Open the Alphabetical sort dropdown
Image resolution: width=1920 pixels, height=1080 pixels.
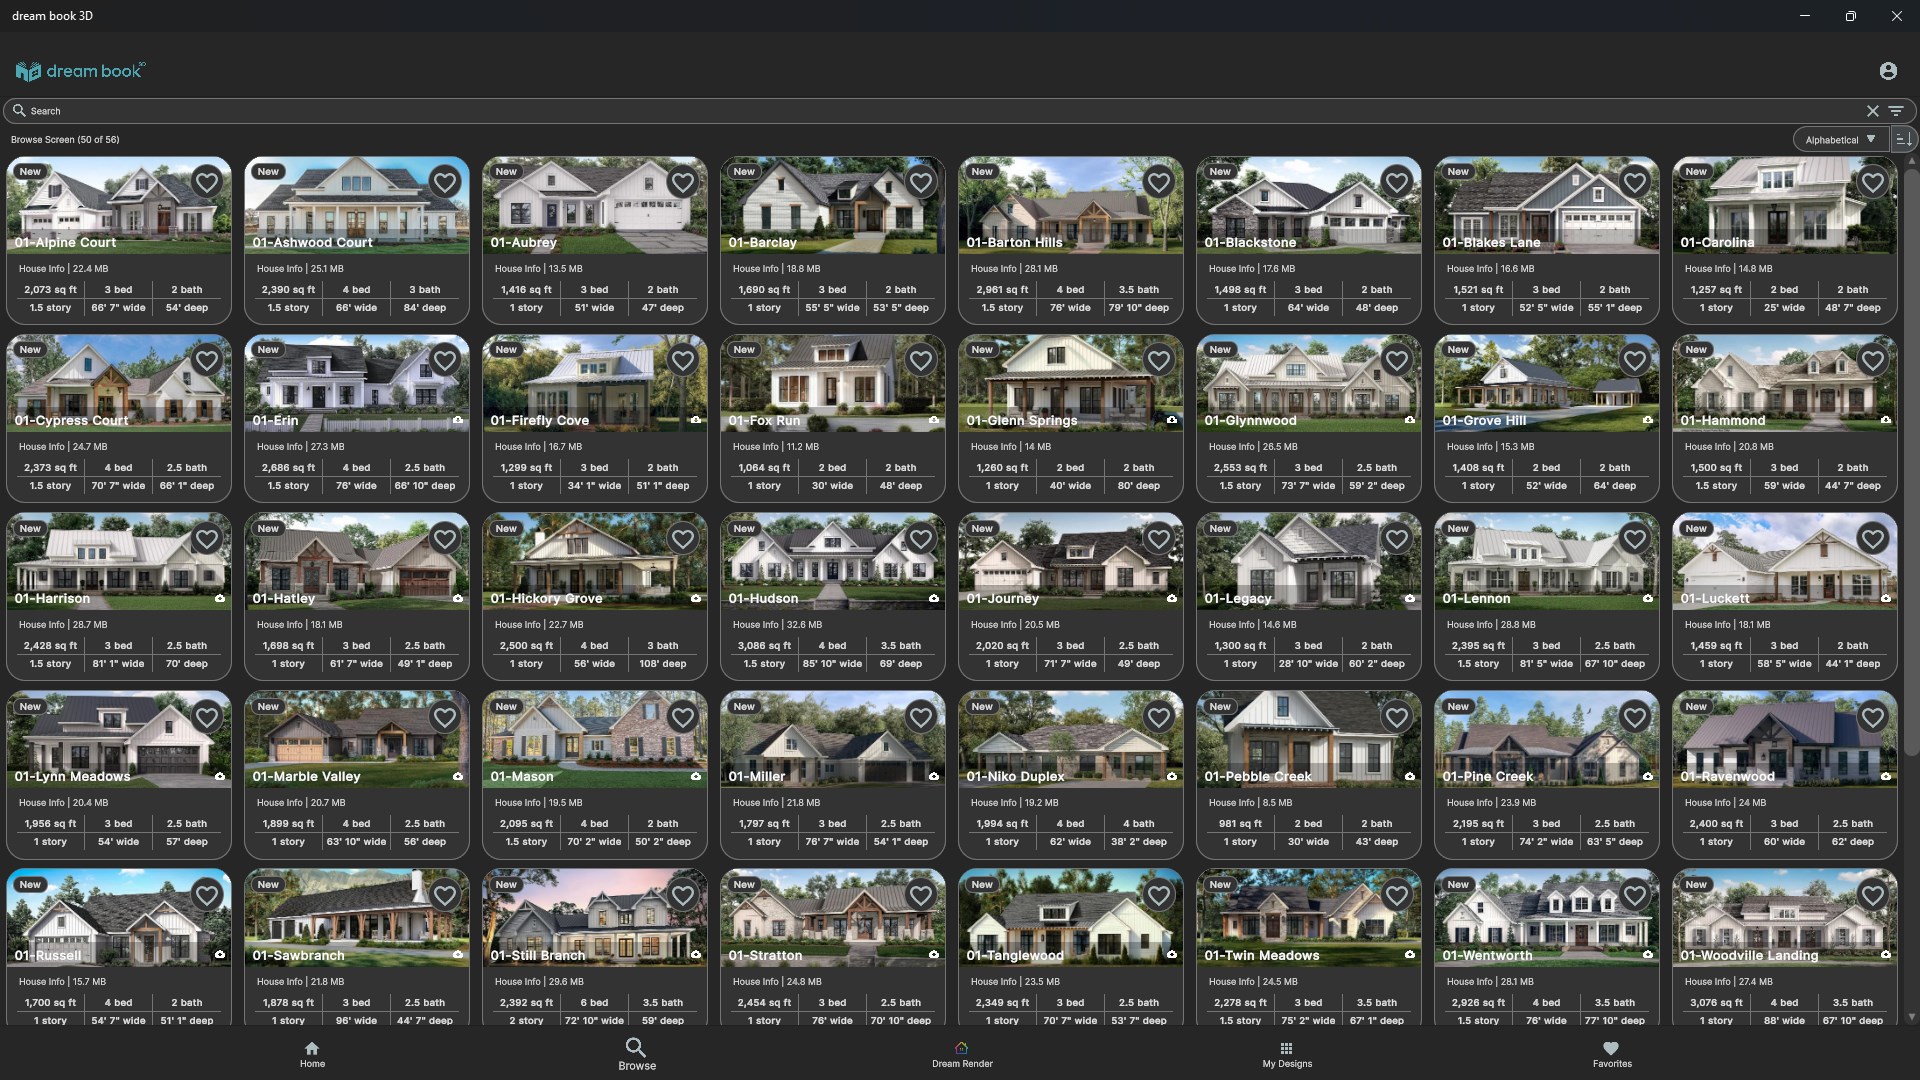pos(1838,139)
